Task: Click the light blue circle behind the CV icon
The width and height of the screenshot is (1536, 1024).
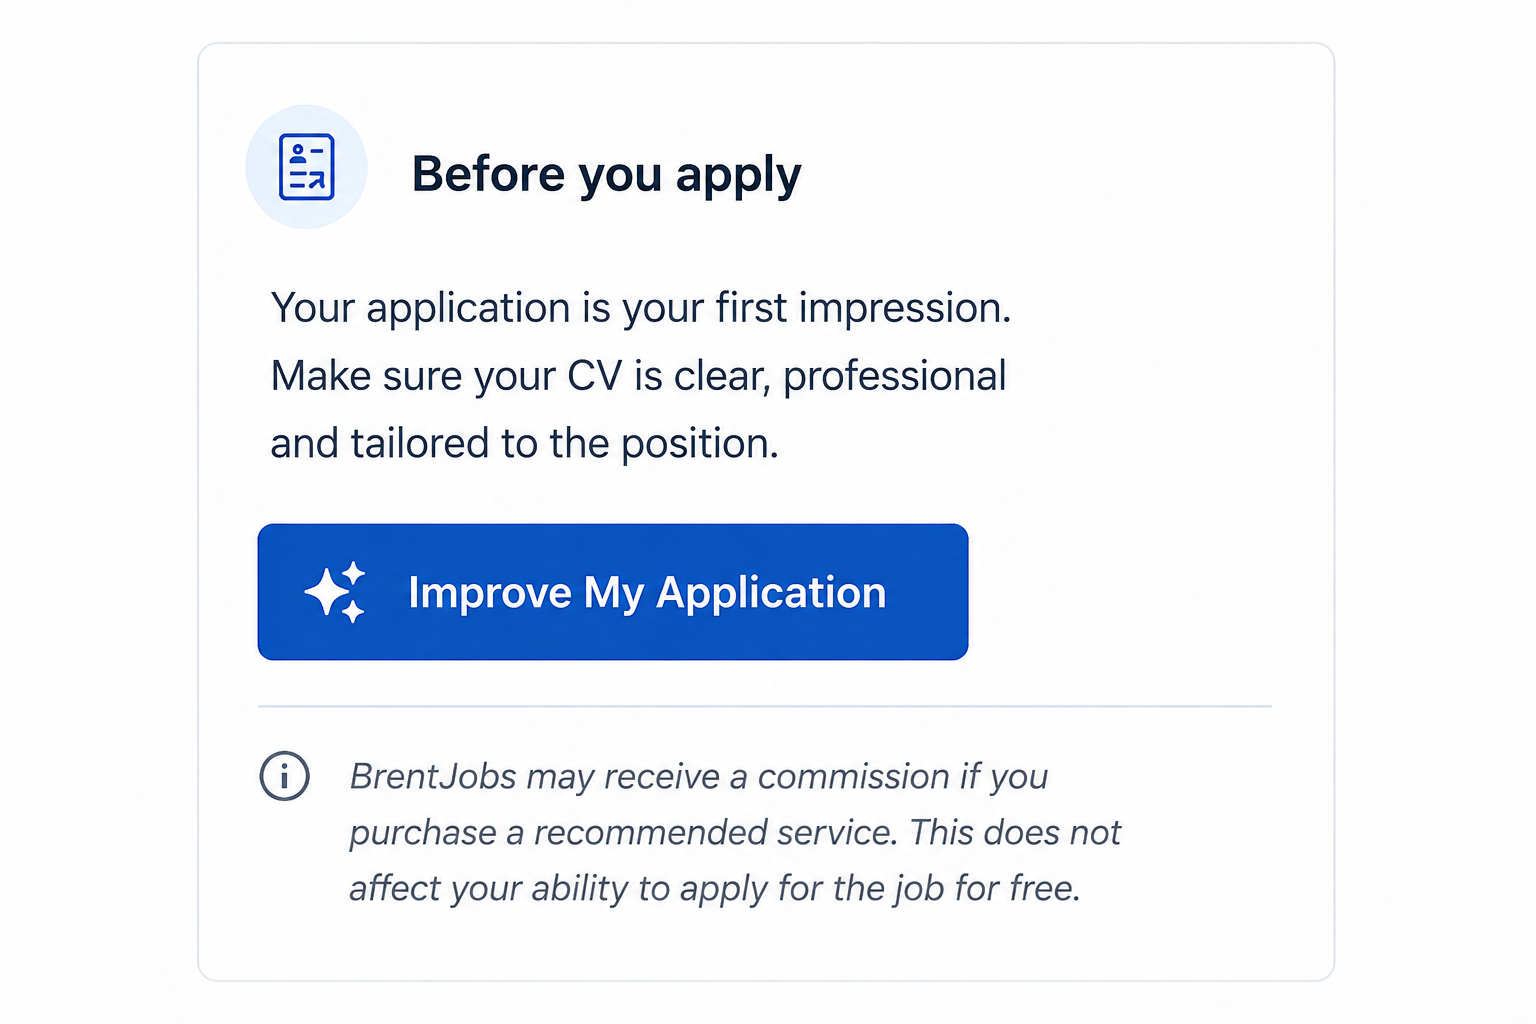Action: (306, 167)
